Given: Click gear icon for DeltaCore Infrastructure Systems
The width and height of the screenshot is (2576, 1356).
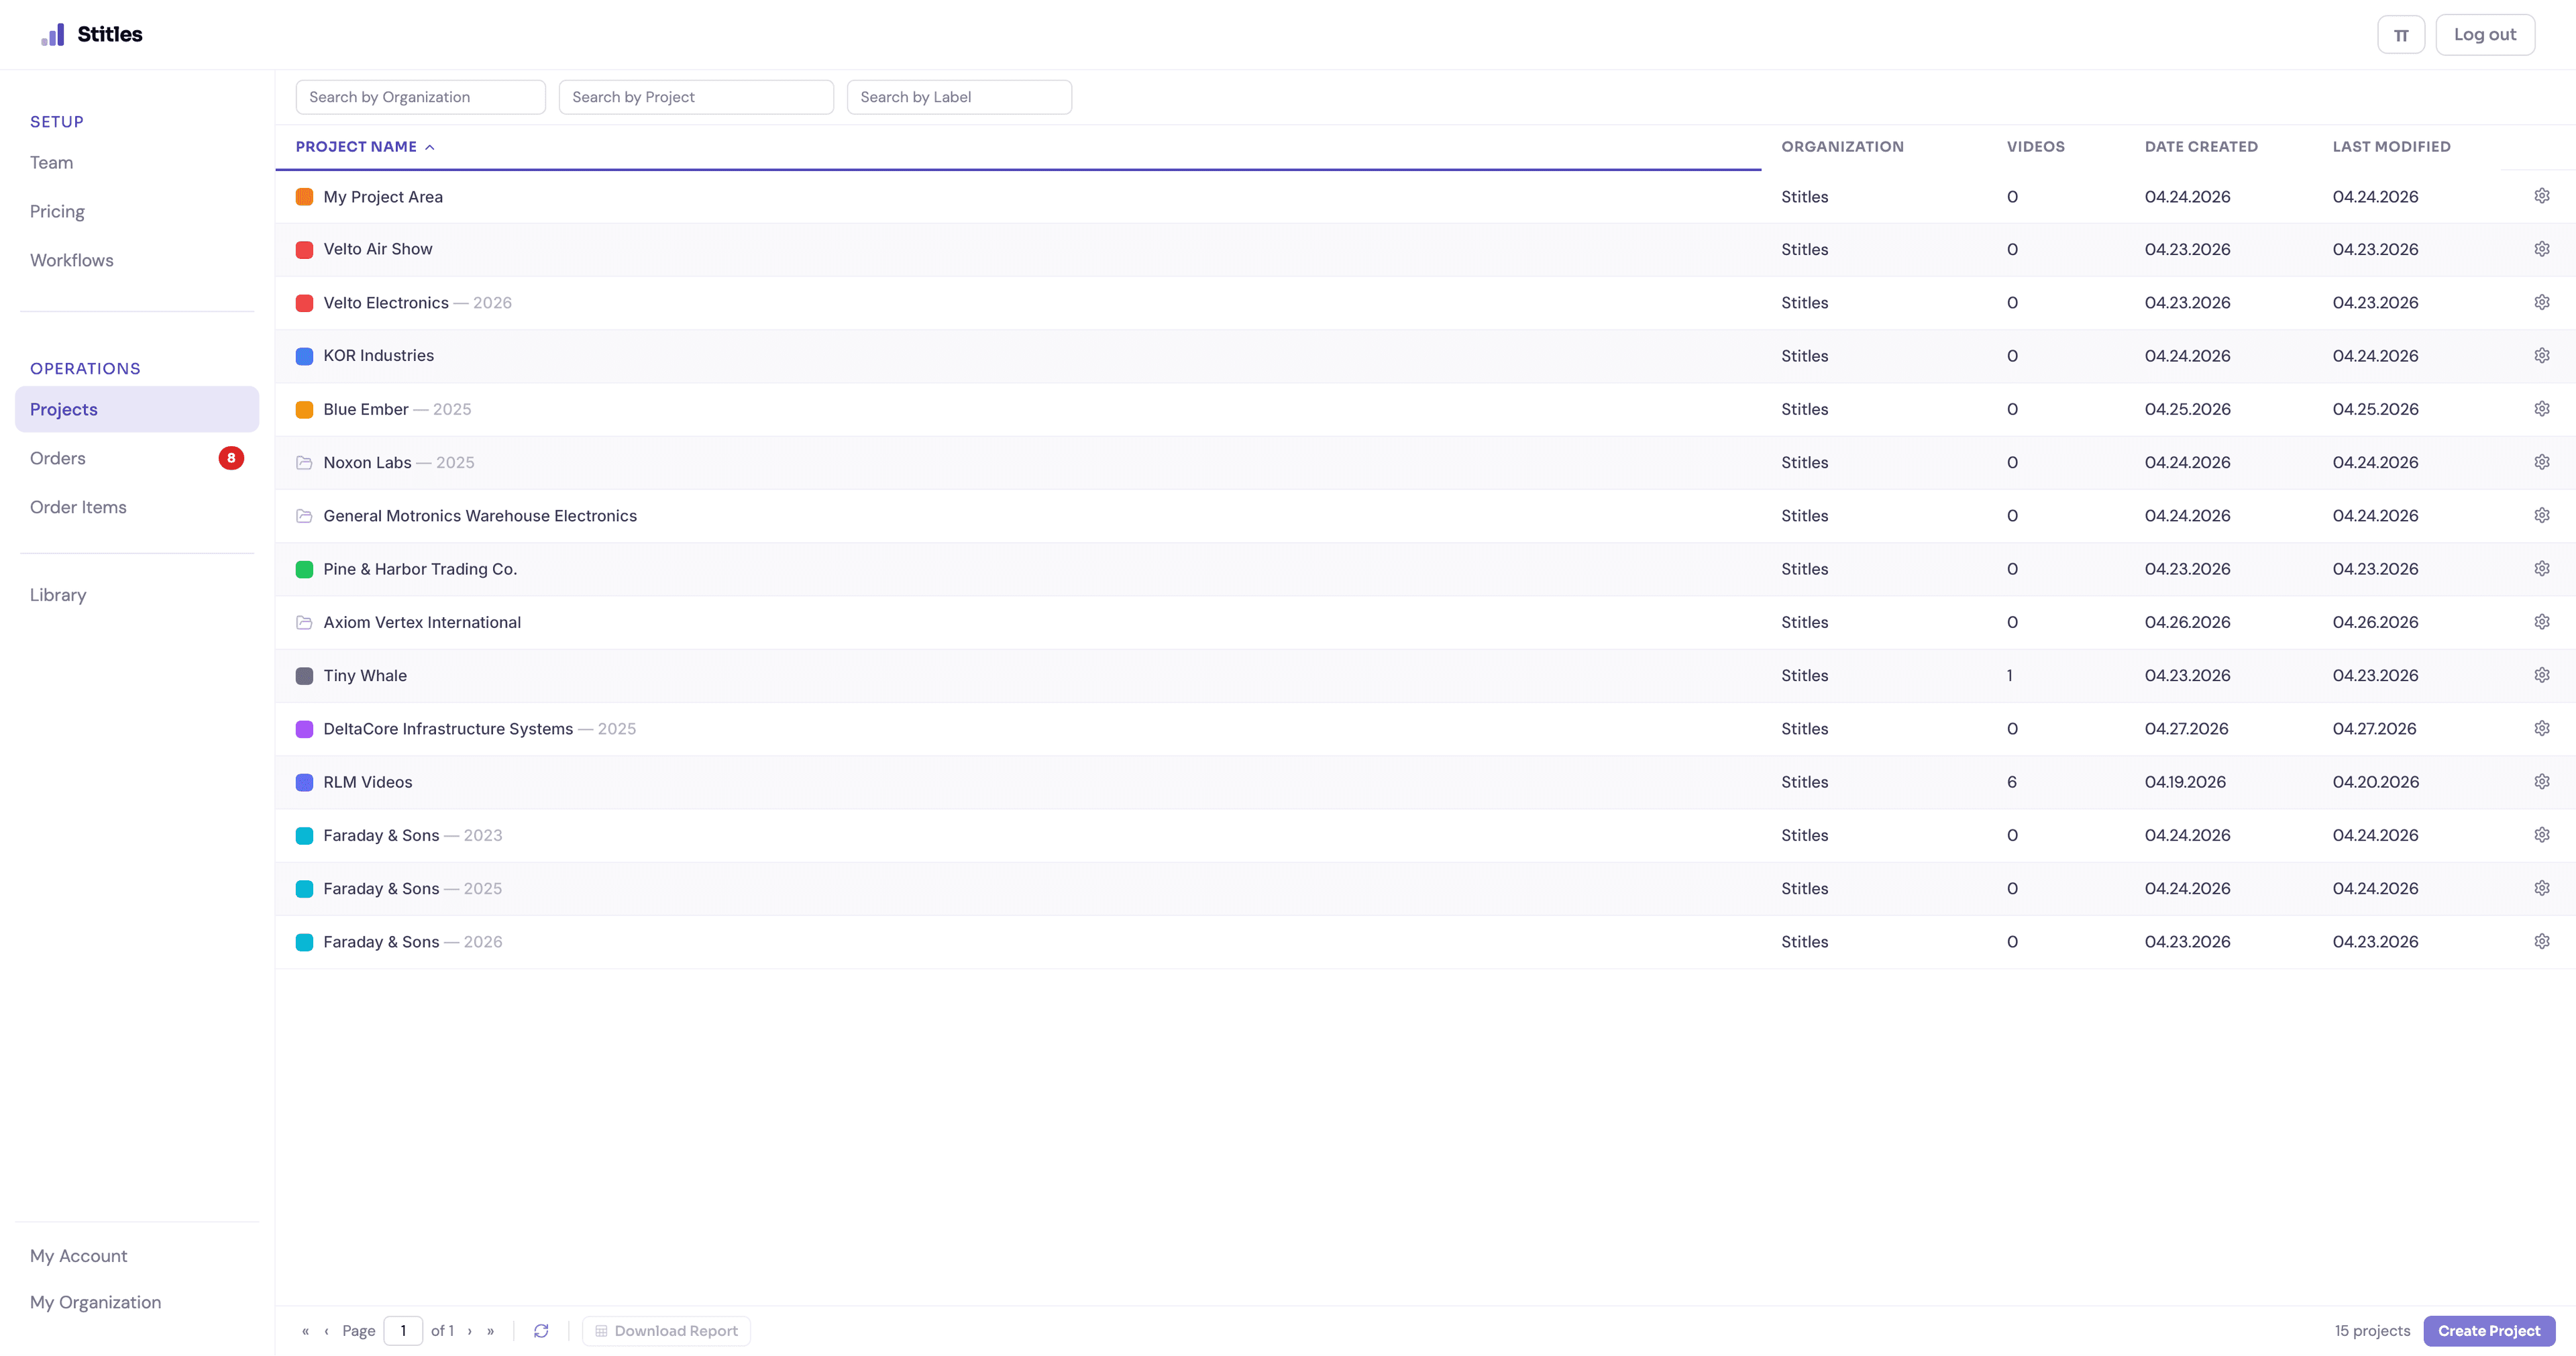Looking at the screenshot, I should coord(2541,728).
